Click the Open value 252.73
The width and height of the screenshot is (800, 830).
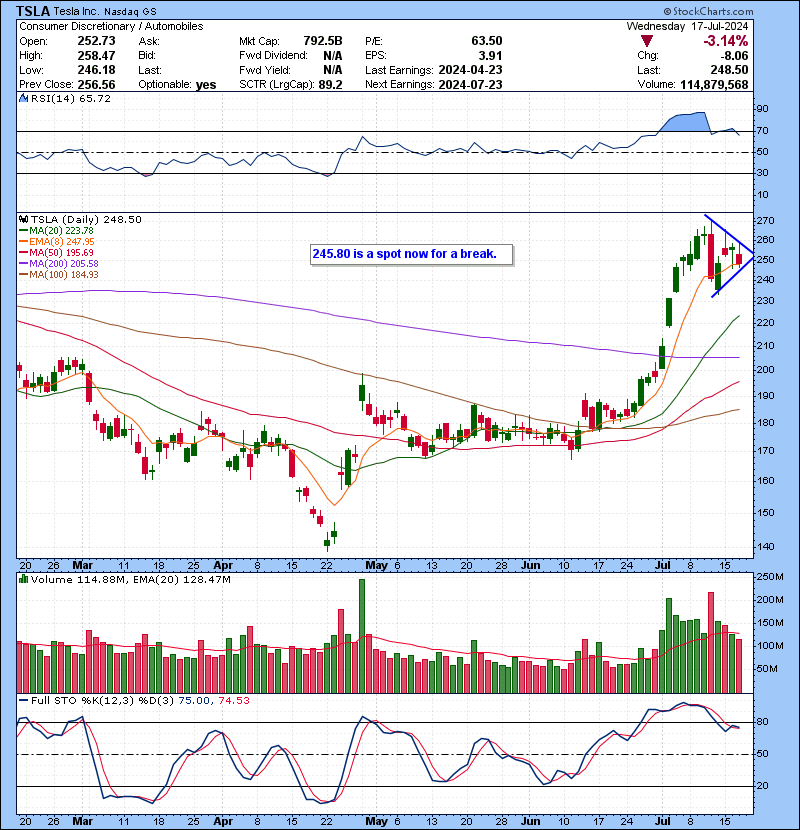pos(96,41)
